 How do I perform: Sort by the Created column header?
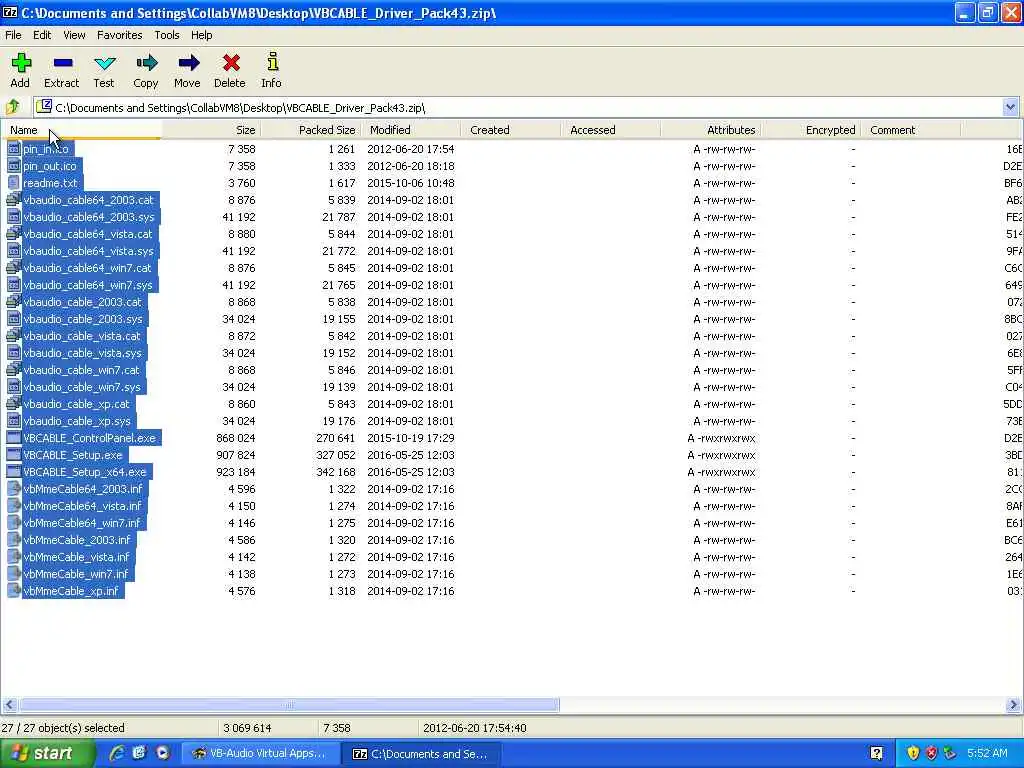[x=510, y=130]
